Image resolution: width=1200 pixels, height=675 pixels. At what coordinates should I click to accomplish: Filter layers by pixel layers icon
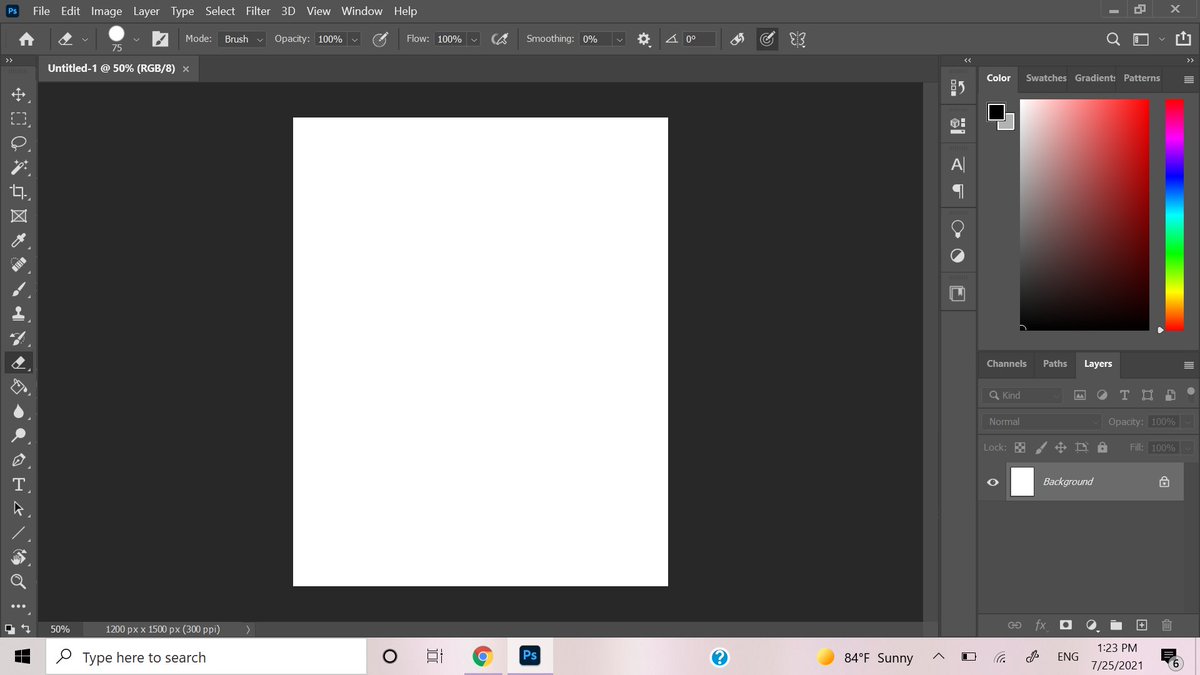coord(1080,396)
